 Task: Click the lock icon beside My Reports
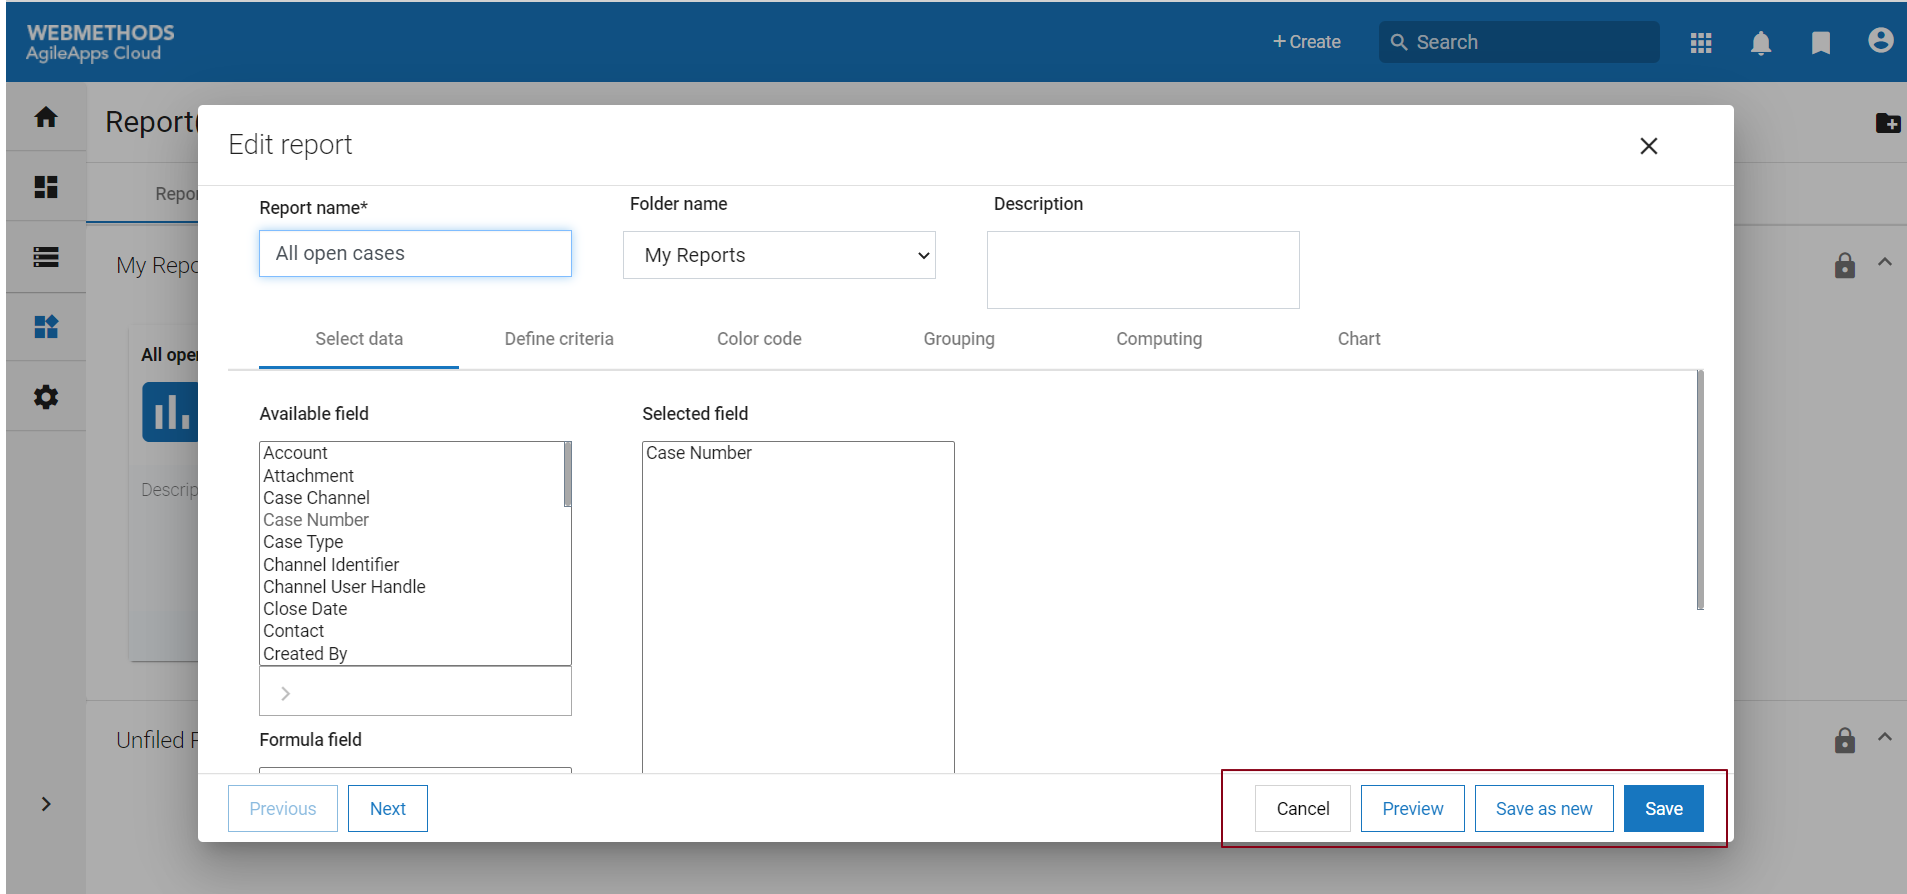click(1845, 265)
